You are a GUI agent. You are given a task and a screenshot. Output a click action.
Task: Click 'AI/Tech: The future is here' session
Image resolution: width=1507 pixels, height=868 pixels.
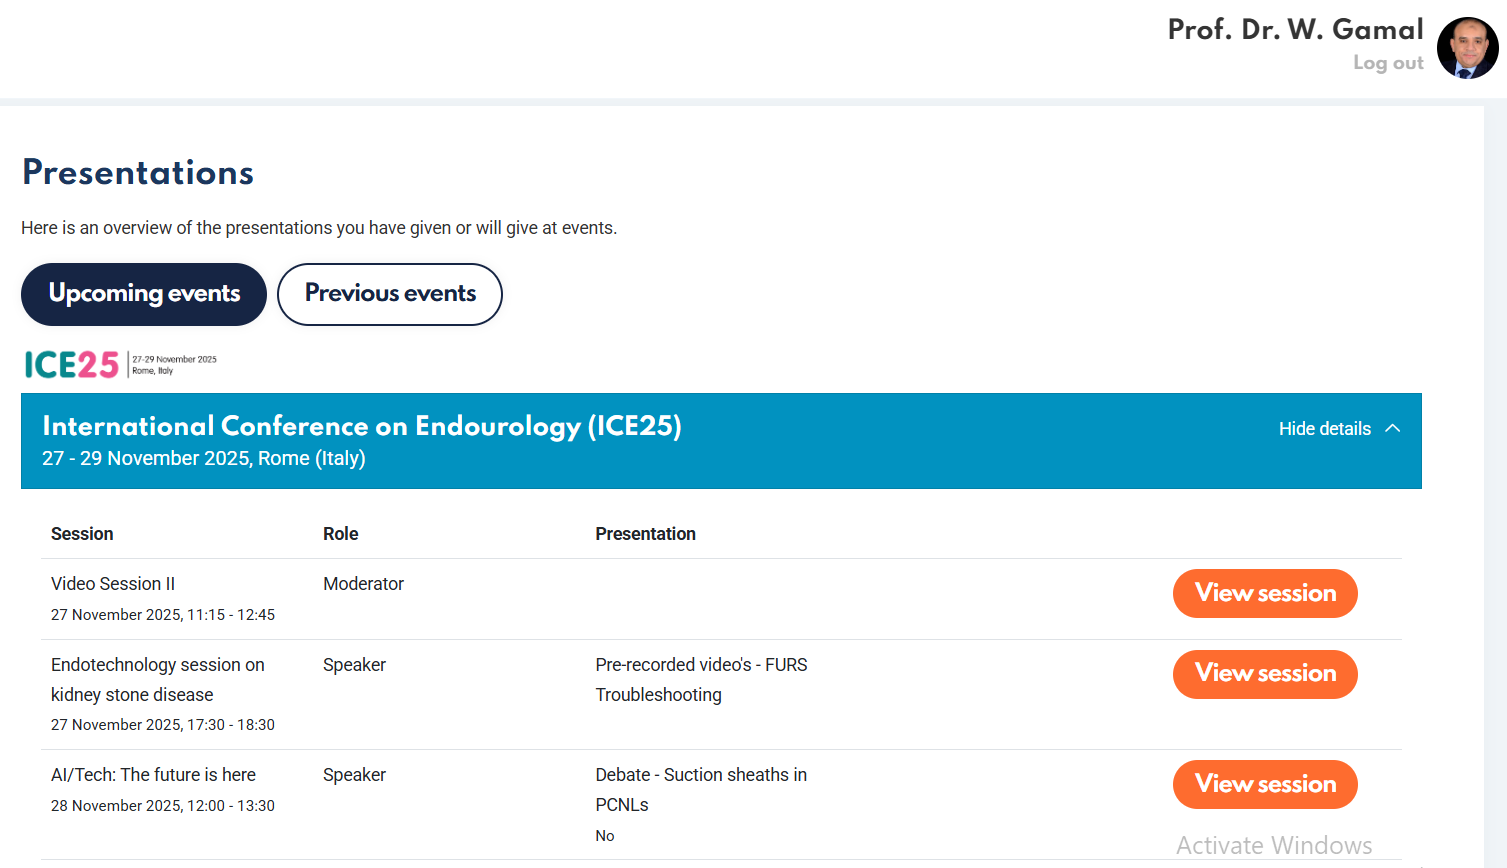click(153, 775)
